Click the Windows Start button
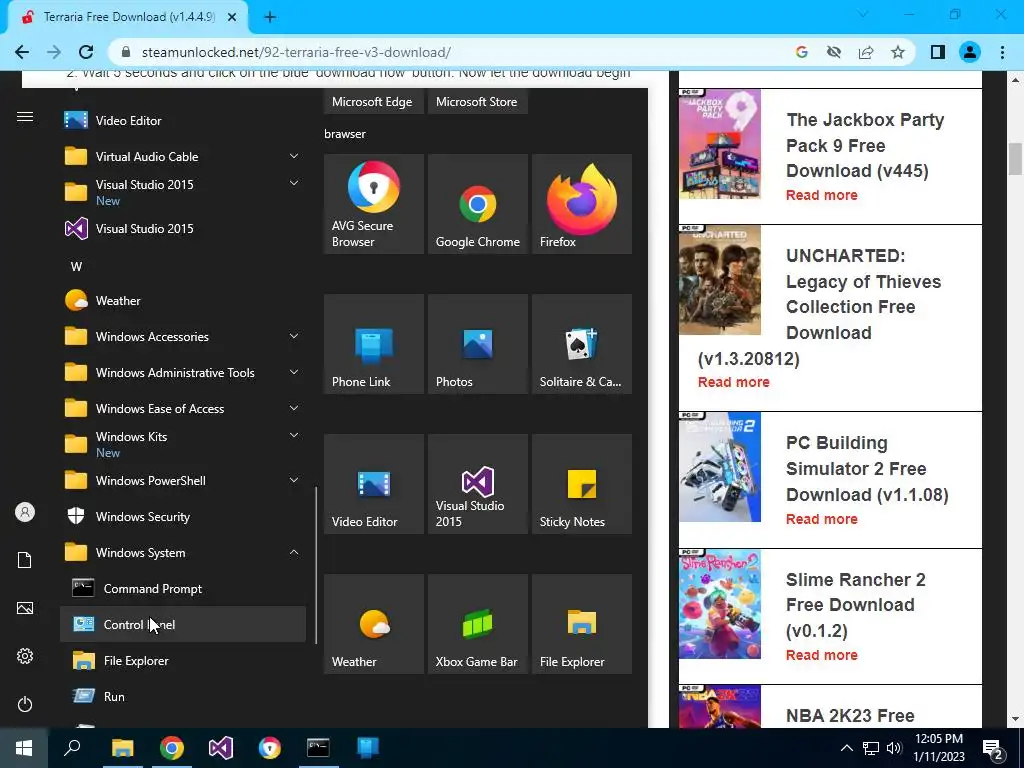This screenshot has width=1024, height=768. coord(24,748)
